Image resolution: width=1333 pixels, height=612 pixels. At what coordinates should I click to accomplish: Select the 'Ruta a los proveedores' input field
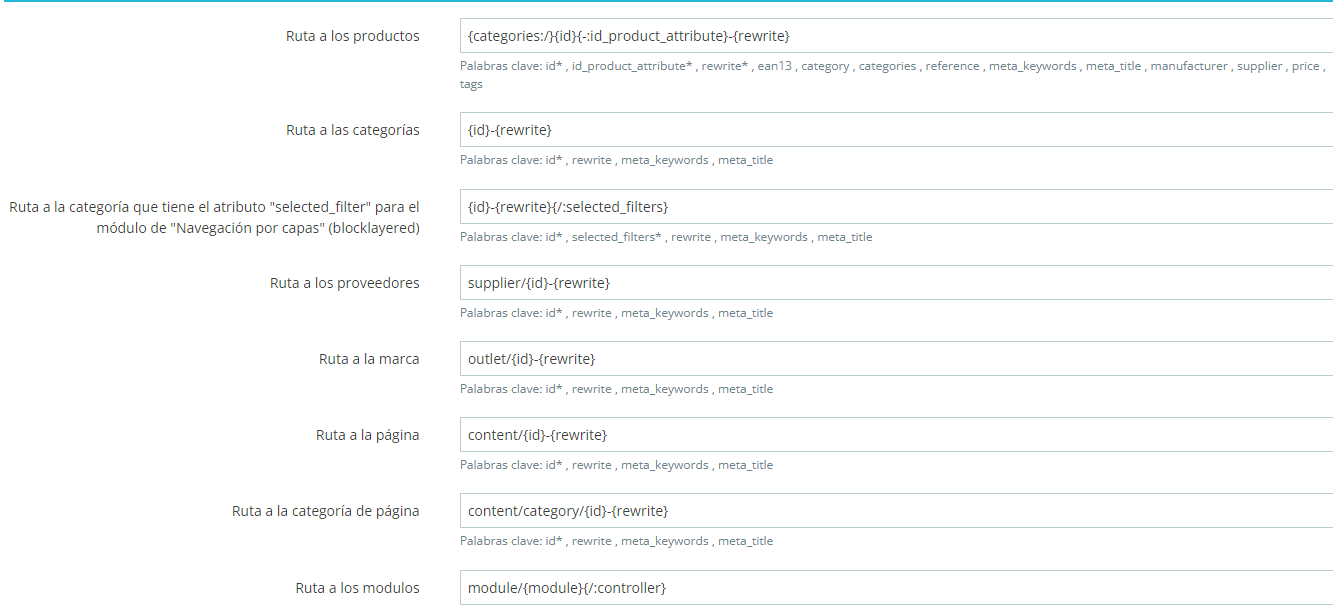coord(896,283)
